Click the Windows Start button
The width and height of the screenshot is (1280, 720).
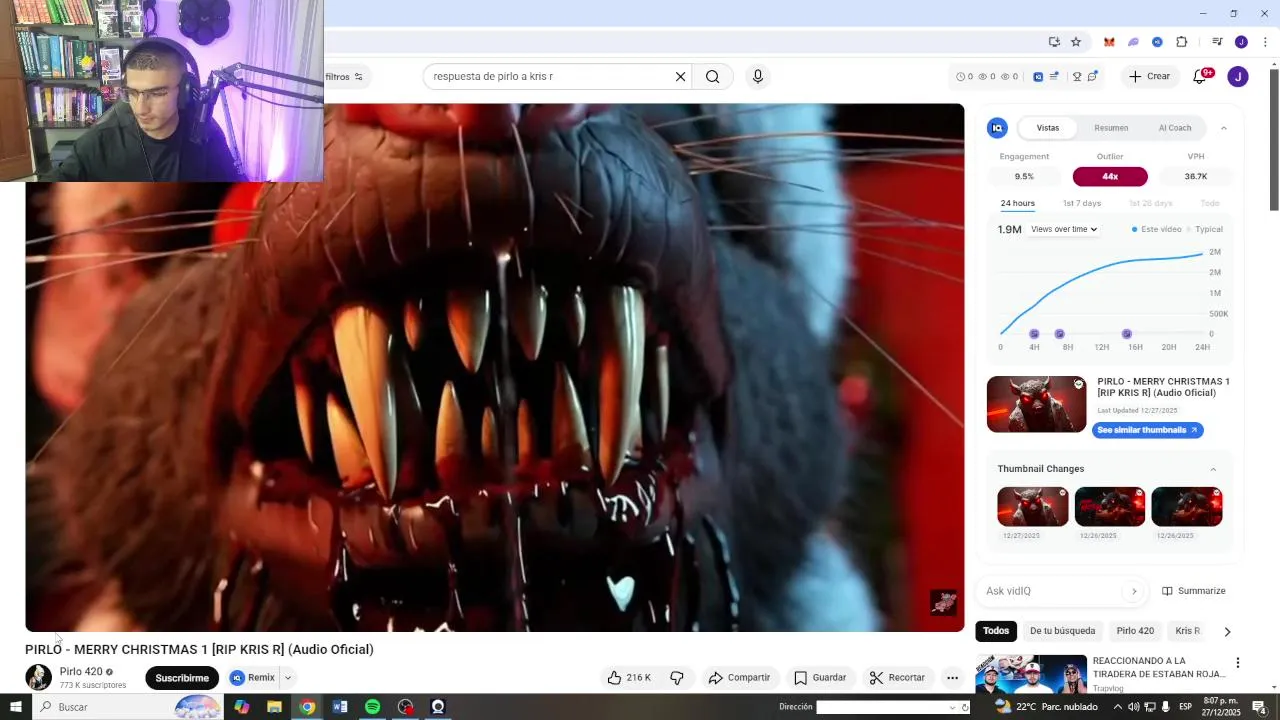click(x=15, y=707)
